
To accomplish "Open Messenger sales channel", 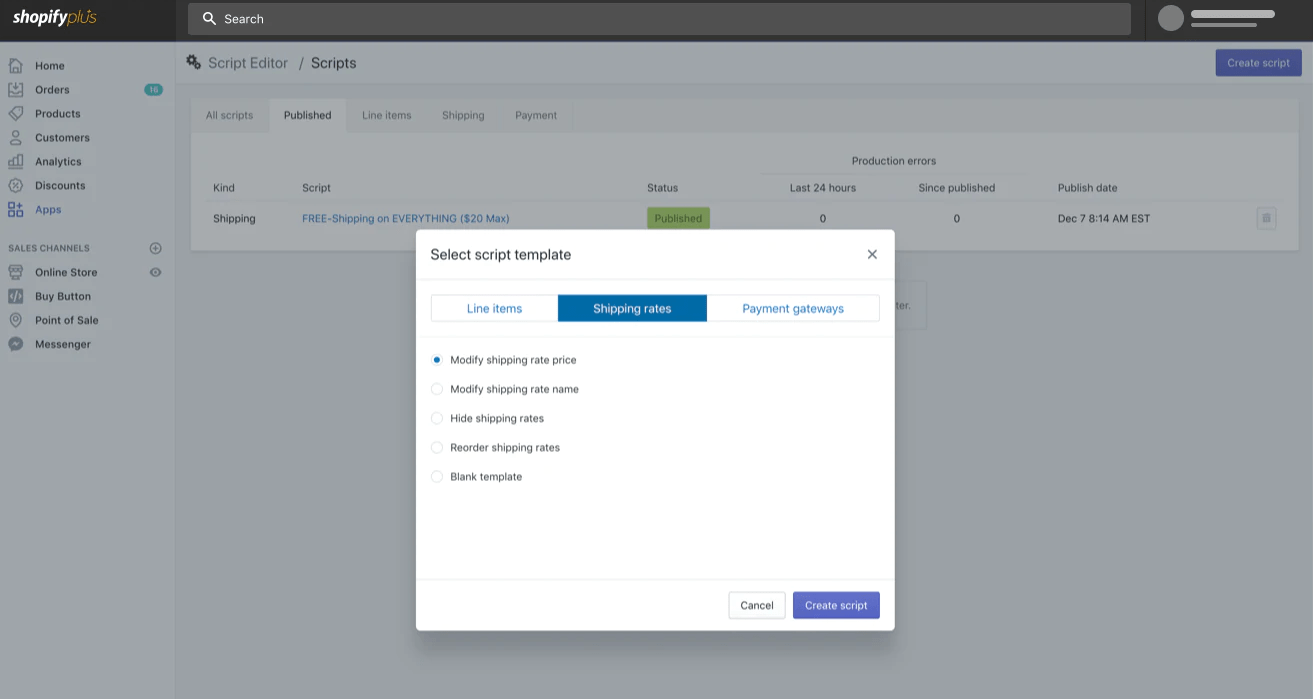I will click(x=64, y=343).
